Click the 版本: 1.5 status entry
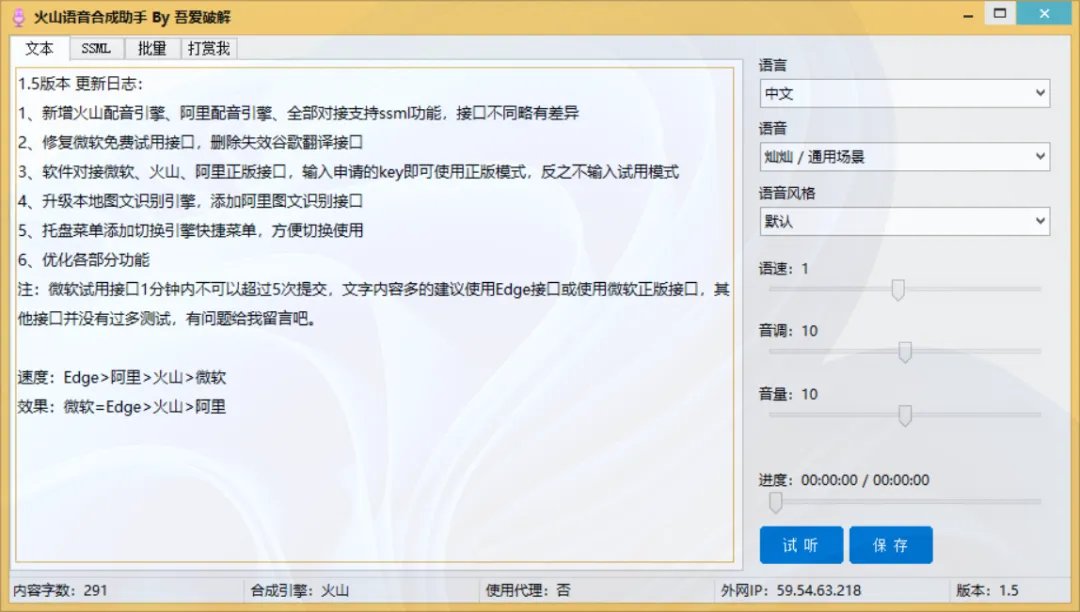This screenshot has width=1080, height=612. tap(988, 590)
